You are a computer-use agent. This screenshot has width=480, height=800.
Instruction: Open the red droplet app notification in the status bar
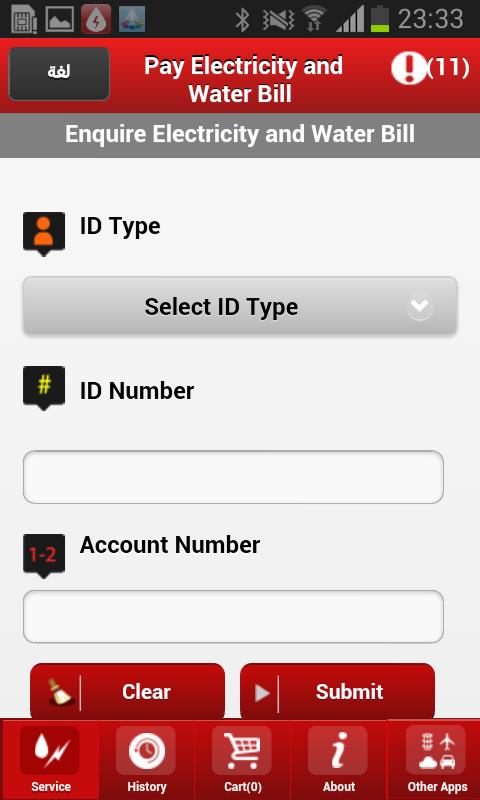96,19
